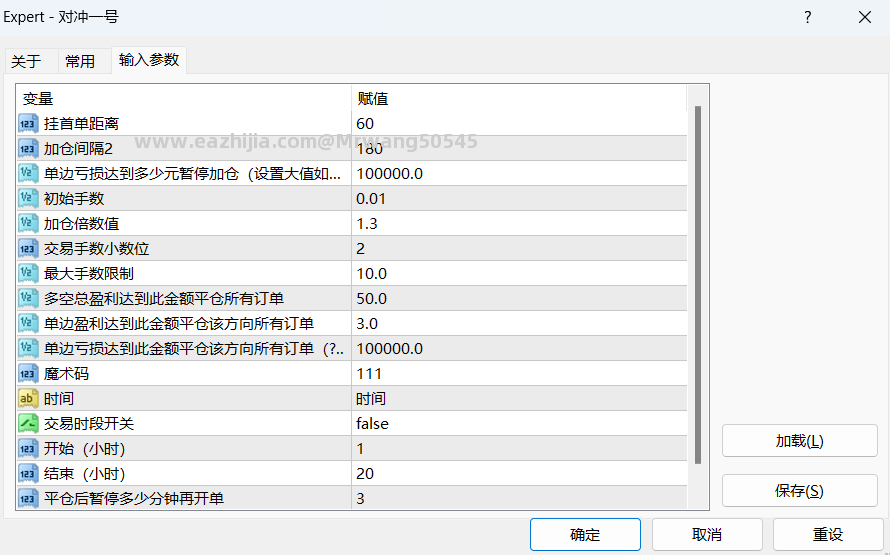Select the 交易时段开关 variable name
Screen dimensions: 890x555
tap(89, 423)
